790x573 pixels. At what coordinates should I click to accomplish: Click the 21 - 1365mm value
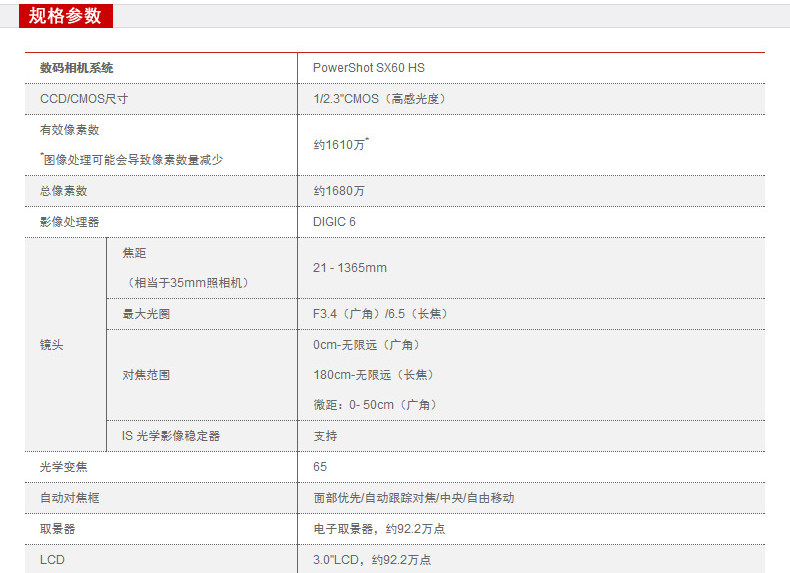(x=350, y=268)
